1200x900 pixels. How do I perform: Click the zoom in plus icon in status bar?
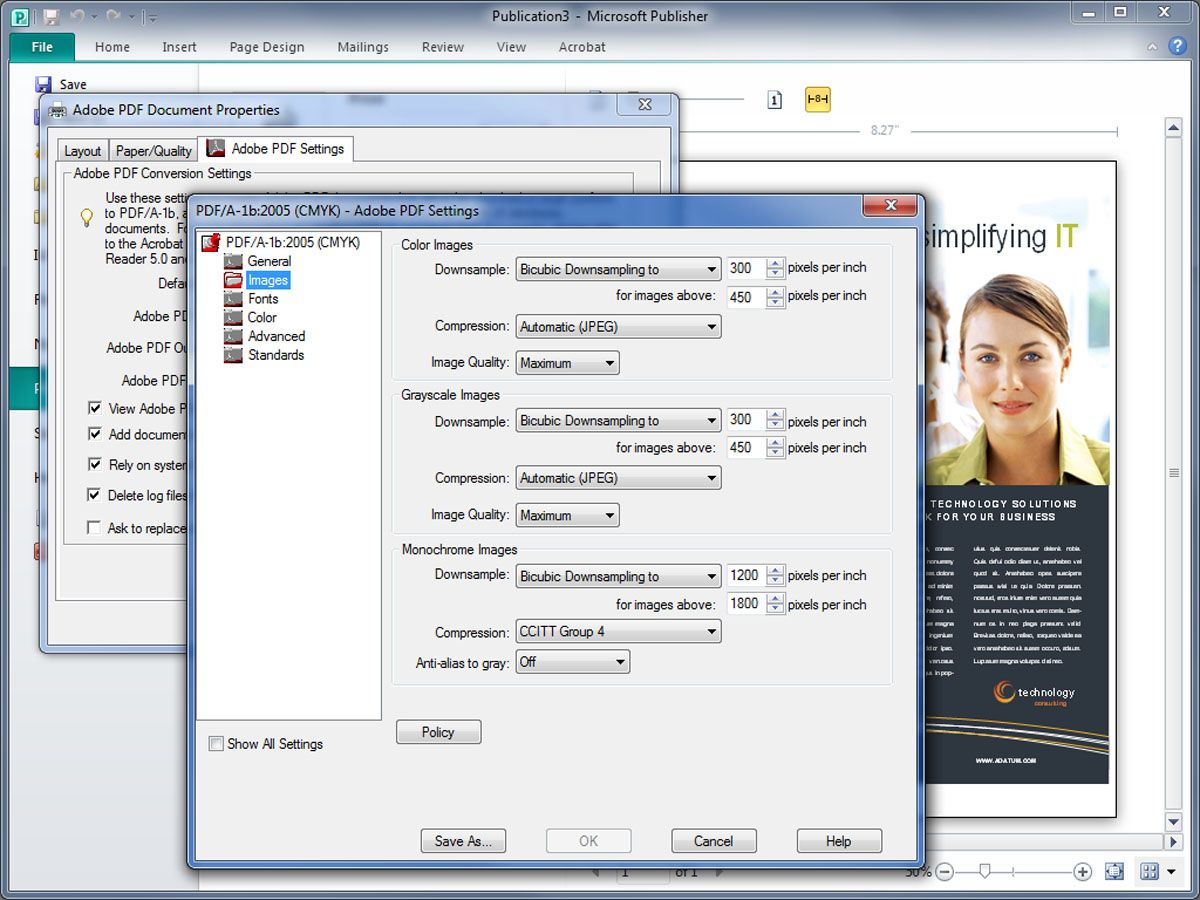[1082, 872]
